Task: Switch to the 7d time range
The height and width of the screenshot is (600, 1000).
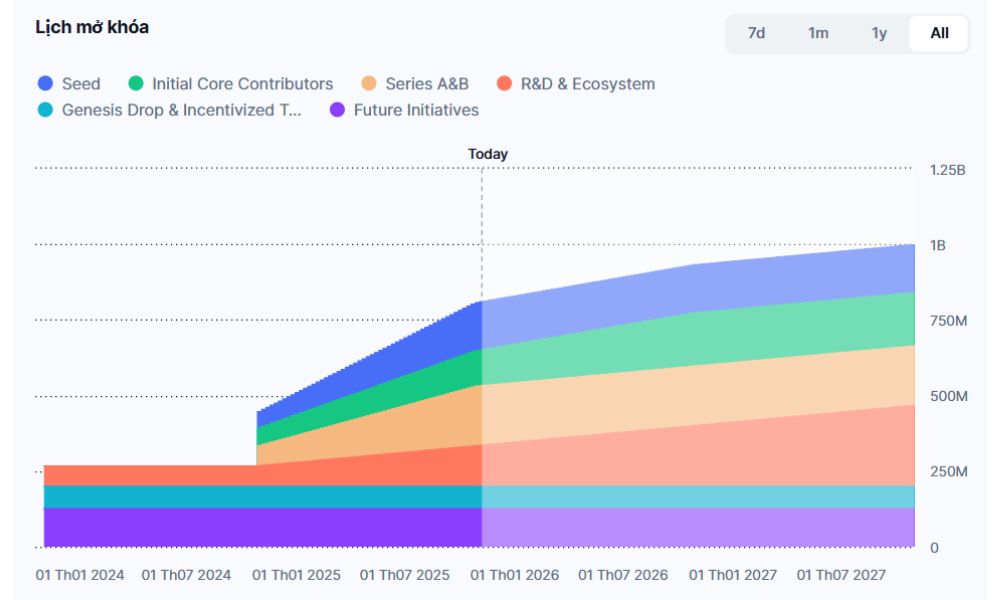Action: pos(757,33)
